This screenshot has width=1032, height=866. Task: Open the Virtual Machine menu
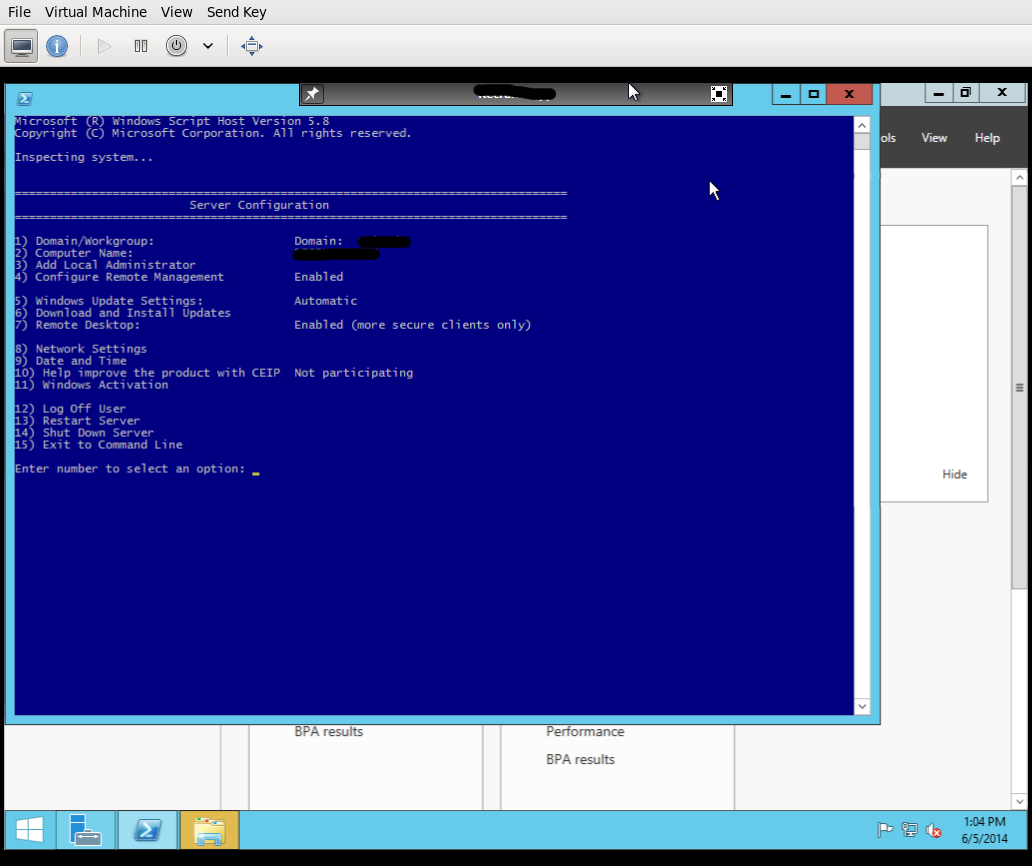click(95, 12)
